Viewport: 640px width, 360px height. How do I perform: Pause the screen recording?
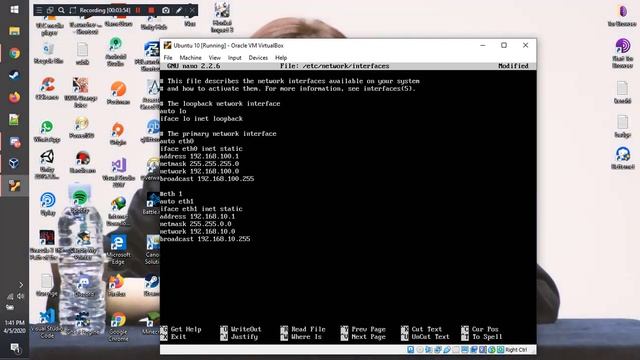tap(138, 10)
